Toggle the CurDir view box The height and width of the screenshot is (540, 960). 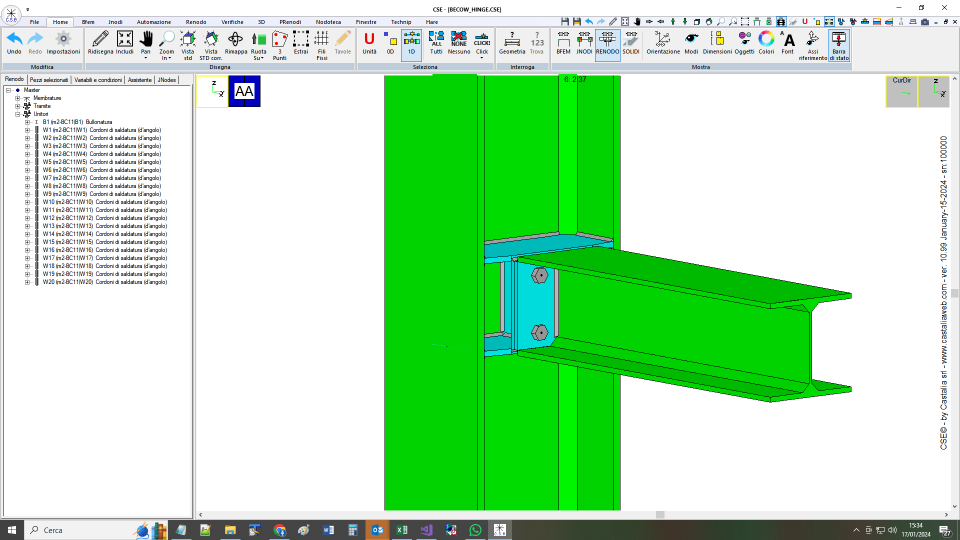[x=902, y=91]
